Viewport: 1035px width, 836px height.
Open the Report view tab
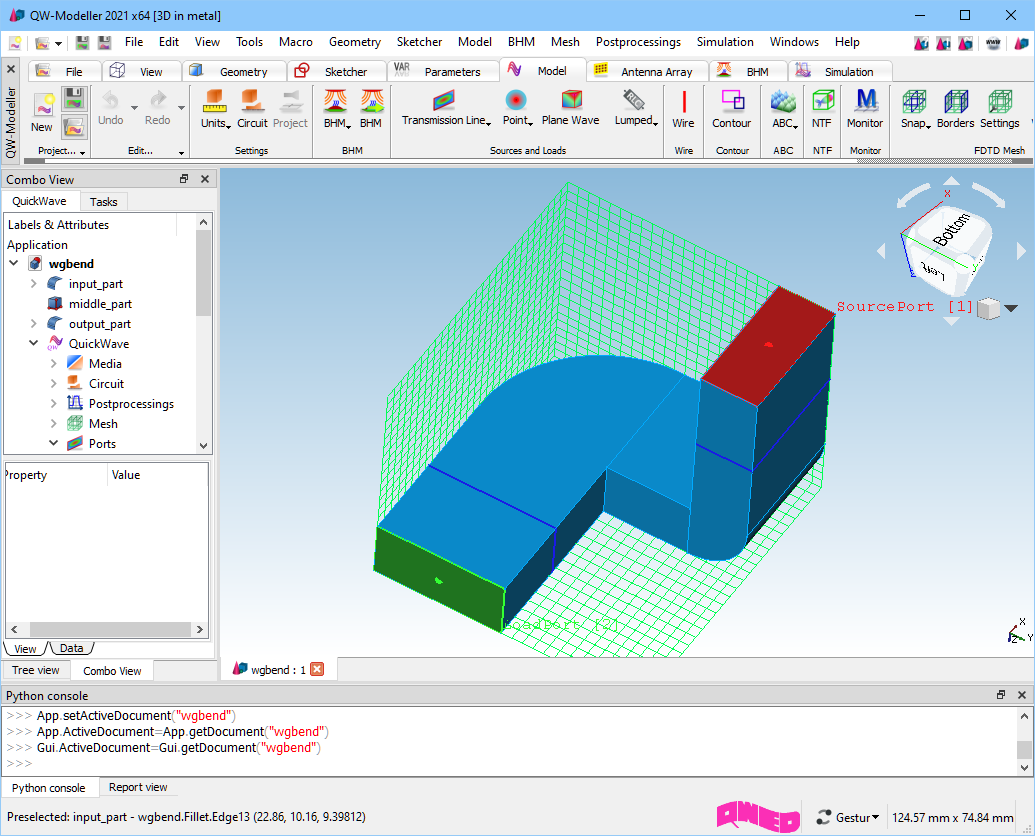pyautogui.click(x=138, y=787)
